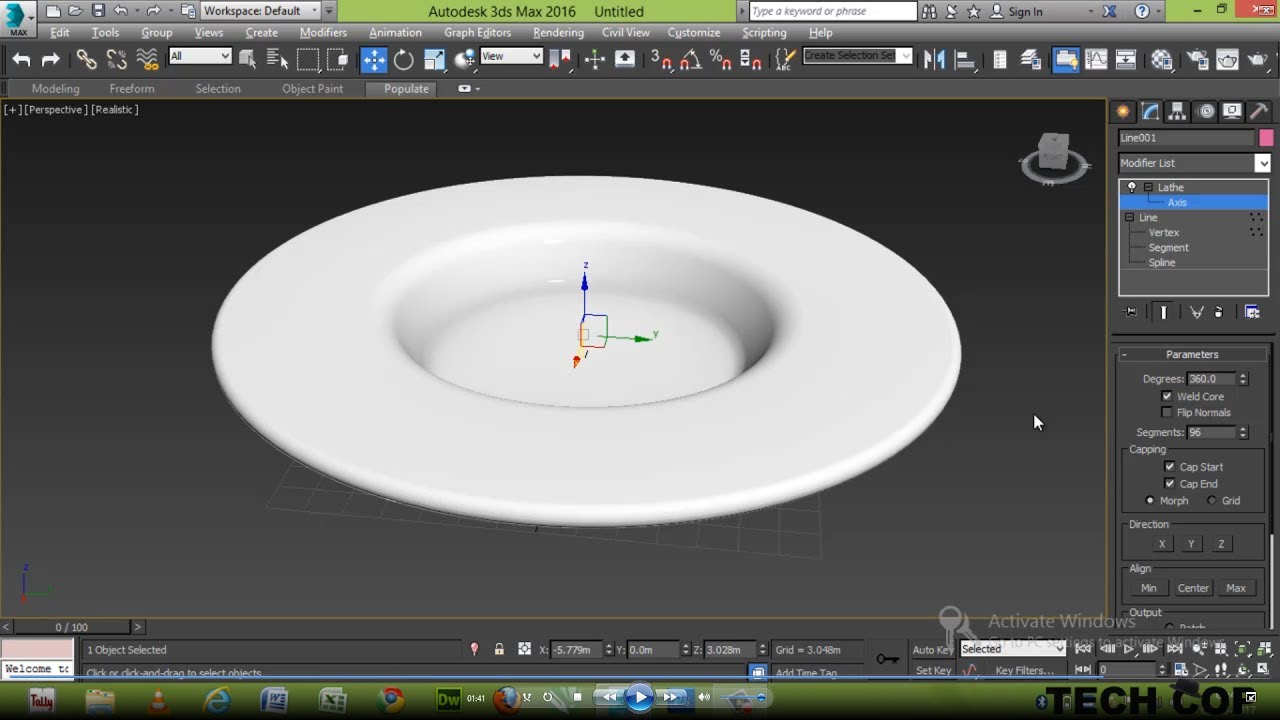Choose the Rectangular Selection Region tool
1280x720 pixels.
[308, 60]
